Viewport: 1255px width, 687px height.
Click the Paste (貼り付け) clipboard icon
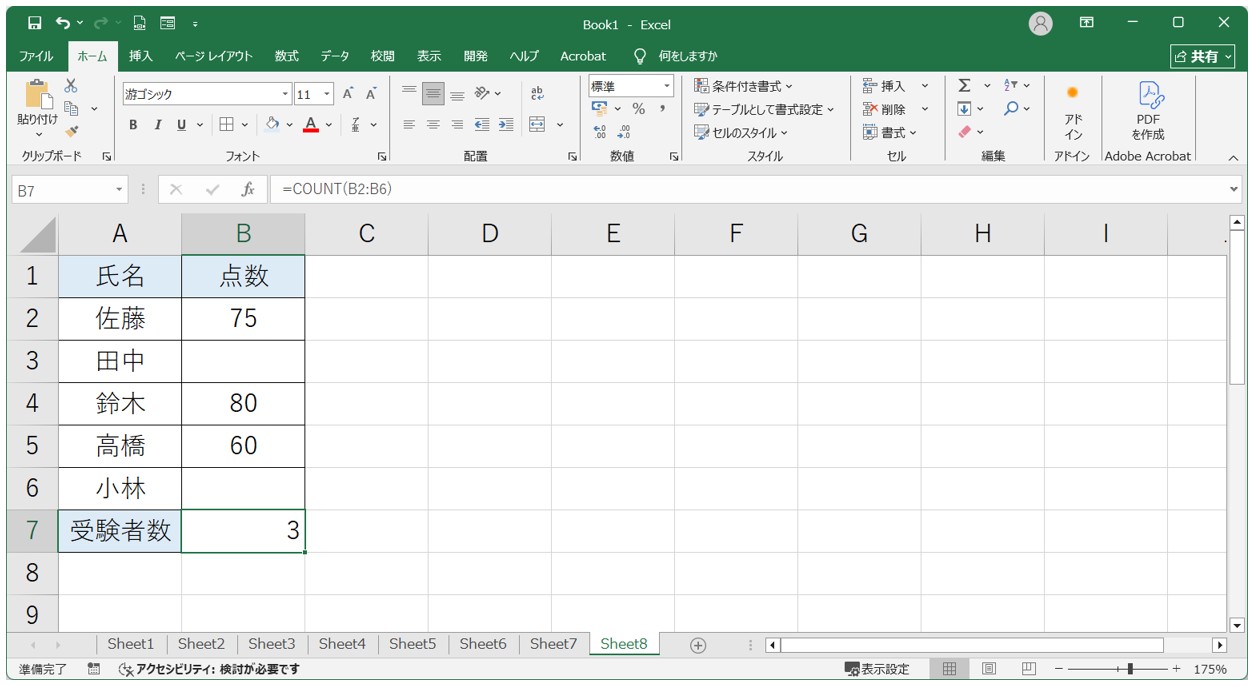pos(38,95)
